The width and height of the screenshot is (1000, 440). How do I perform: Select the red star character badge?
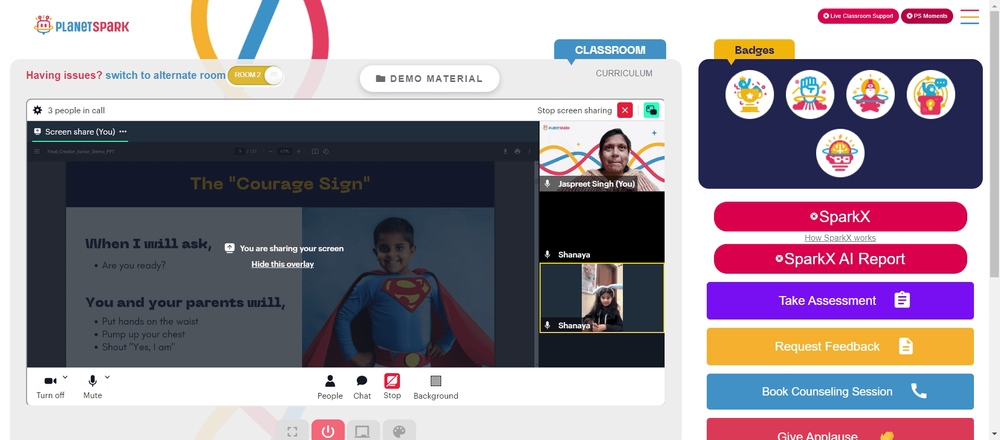coord(871,94)
